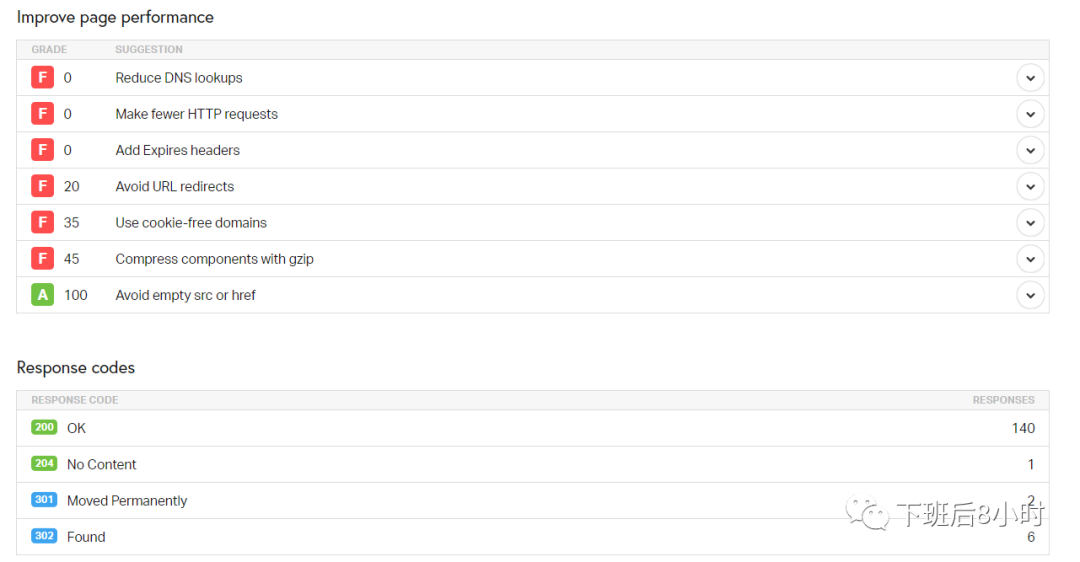Viewport: 1080px width, 562px height.
Task: Expand the Avoid URL redirects chevron
Action: (x=1030, y=187)
